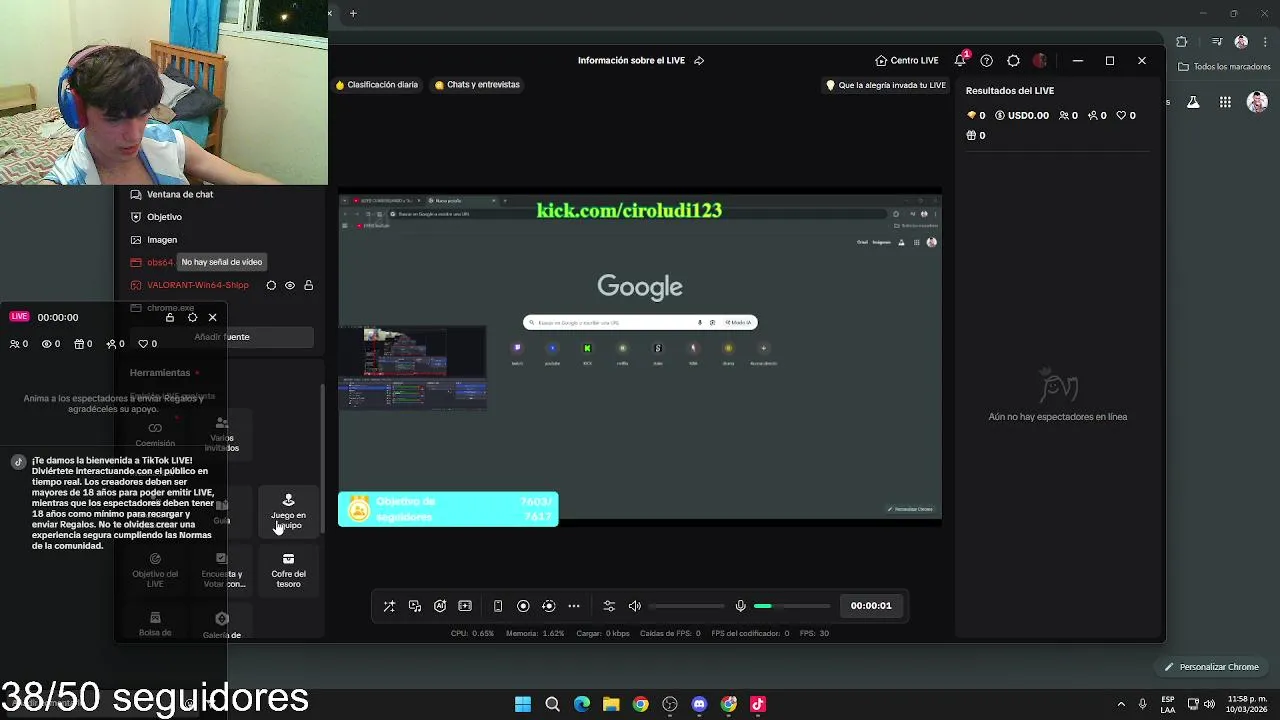Open the Encuesta y Votar tool

click(x=222, y=571)
